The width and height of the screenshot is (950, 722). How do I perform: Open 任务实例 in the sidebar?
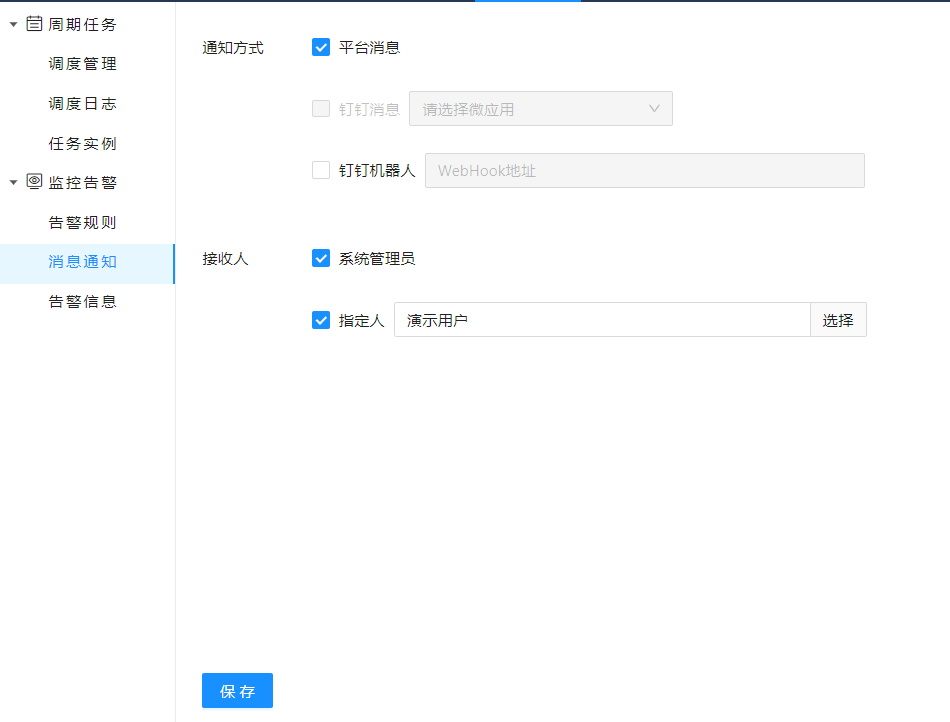(83, 144)
